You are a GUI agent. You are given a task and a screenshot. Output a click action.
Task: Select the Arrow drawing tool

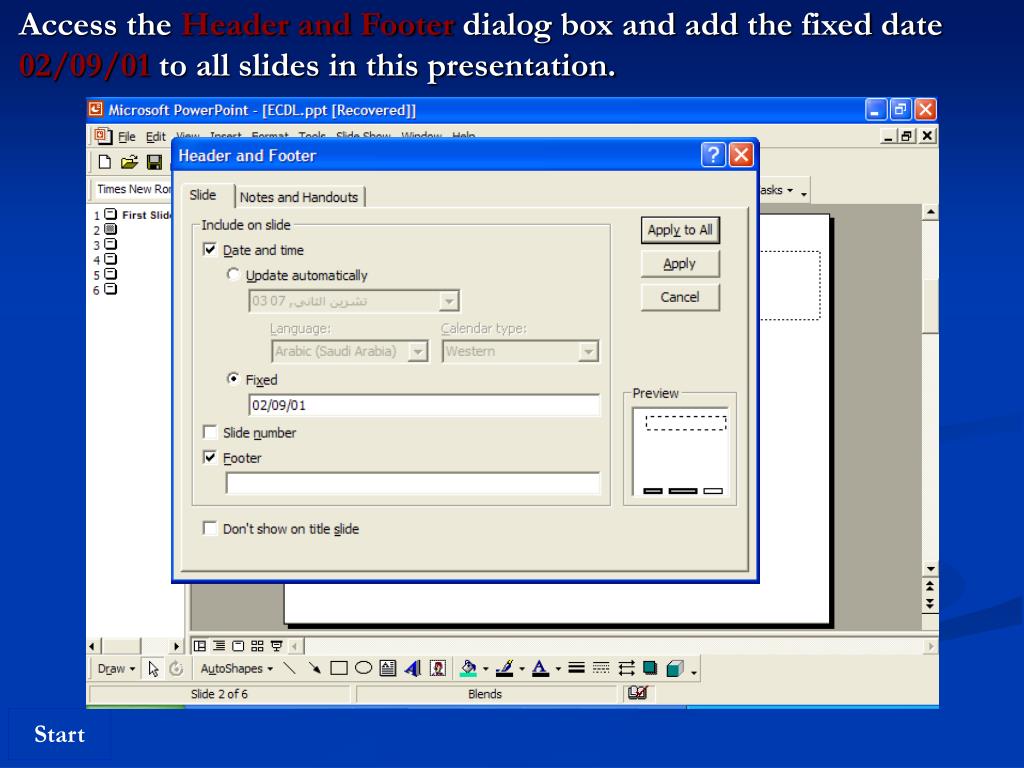(314, 668)
